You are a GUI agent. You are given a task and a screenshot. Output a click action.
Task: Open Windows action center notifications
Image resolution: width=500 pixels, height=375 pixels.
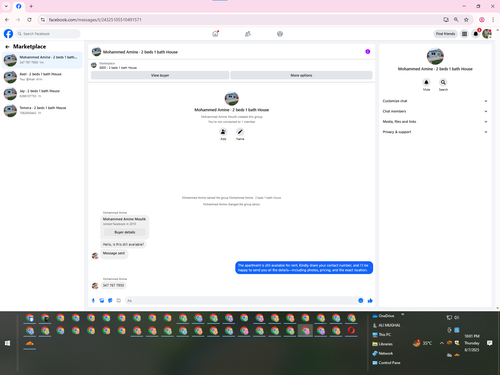(489, 343)
